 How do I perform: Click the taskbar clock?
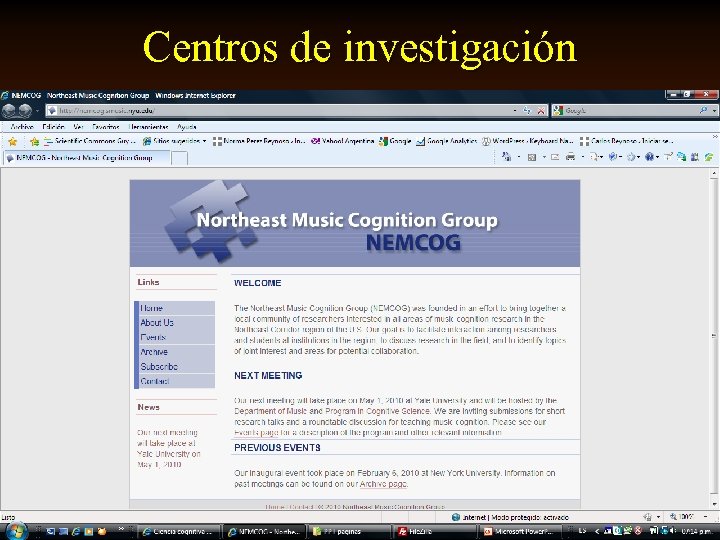click(697, 531)
